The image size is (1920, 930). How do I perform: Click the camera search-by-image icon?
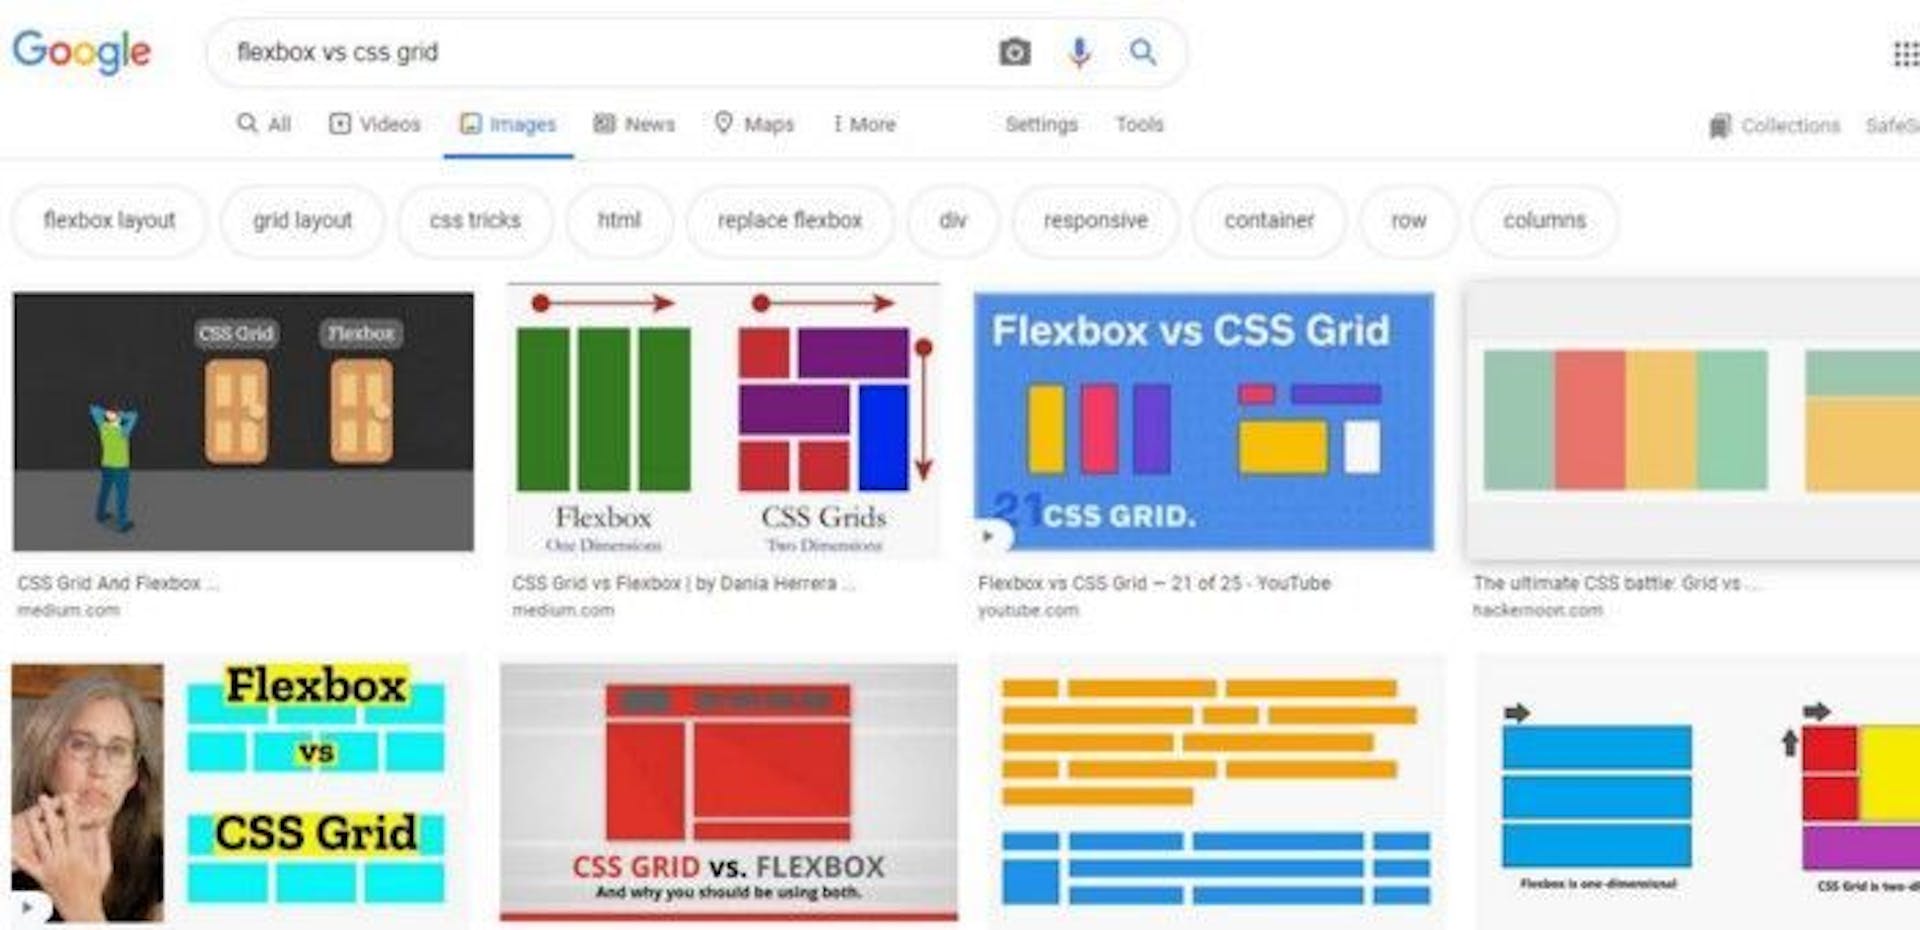(1014, 52)
